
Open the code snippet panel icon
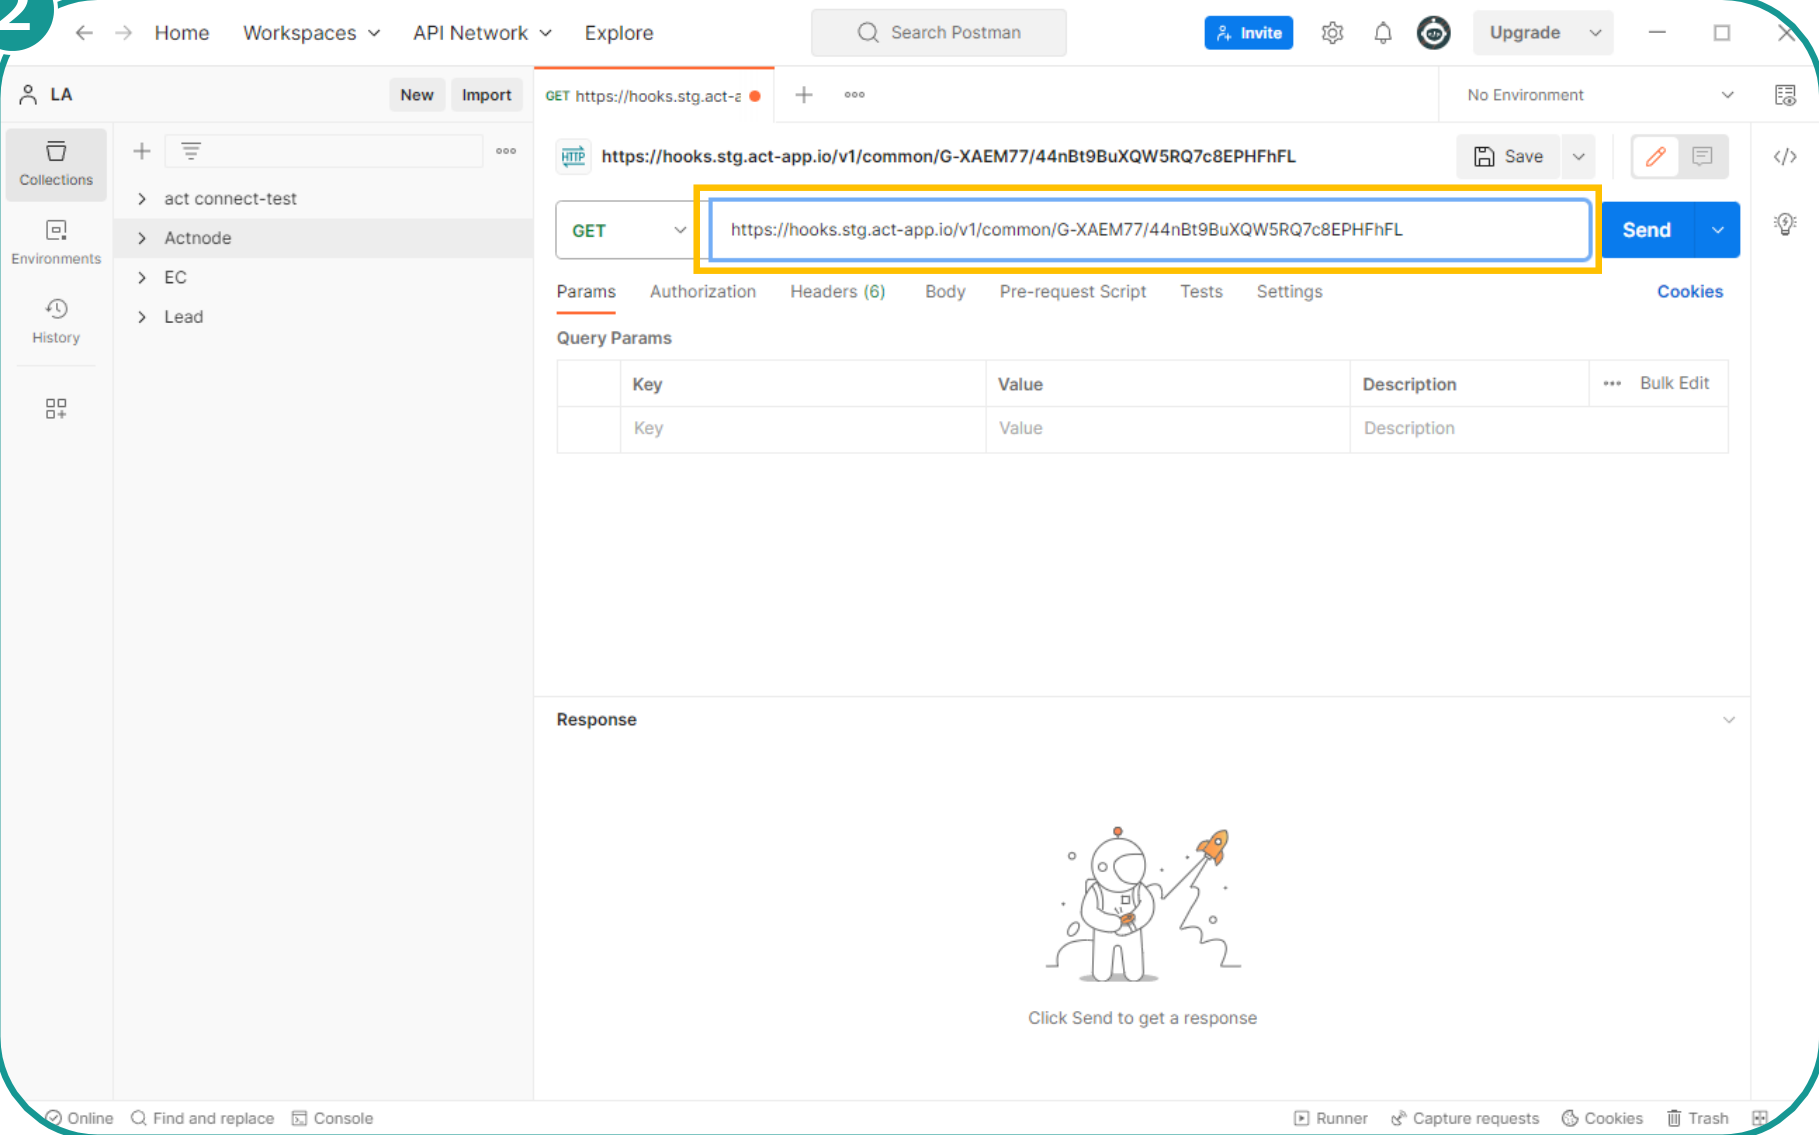tap(1785, 156)
